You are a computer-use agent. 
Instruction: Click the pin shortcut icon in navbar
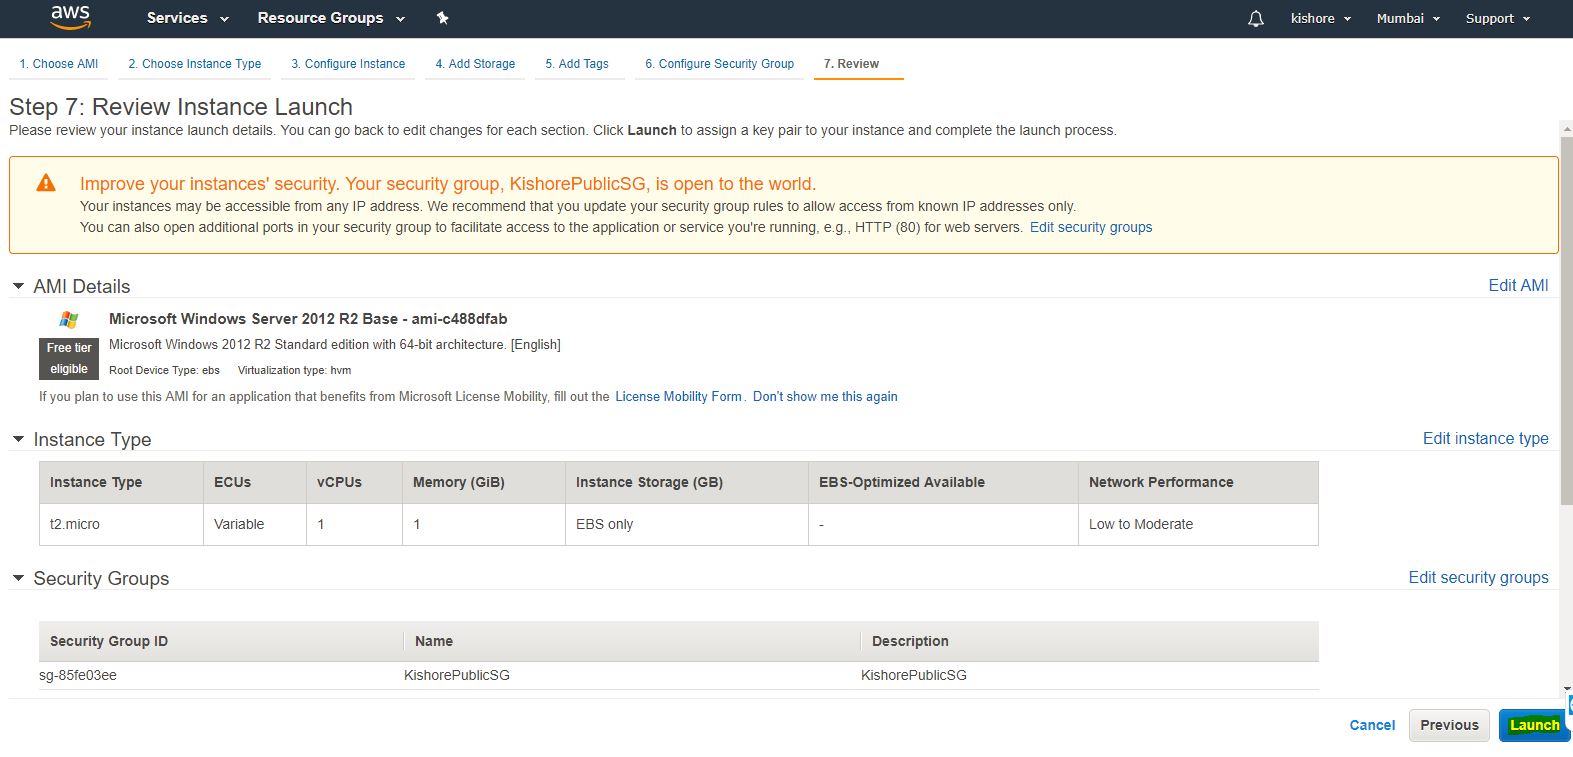click(x=442, y=18)
